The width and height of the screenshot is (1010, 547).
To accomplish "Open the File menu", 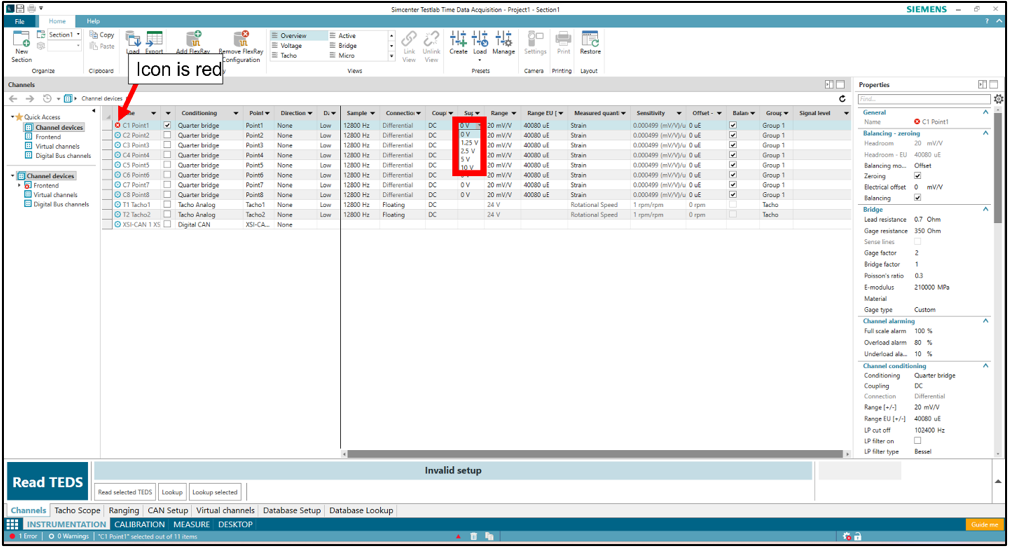I will coord(20,21).
